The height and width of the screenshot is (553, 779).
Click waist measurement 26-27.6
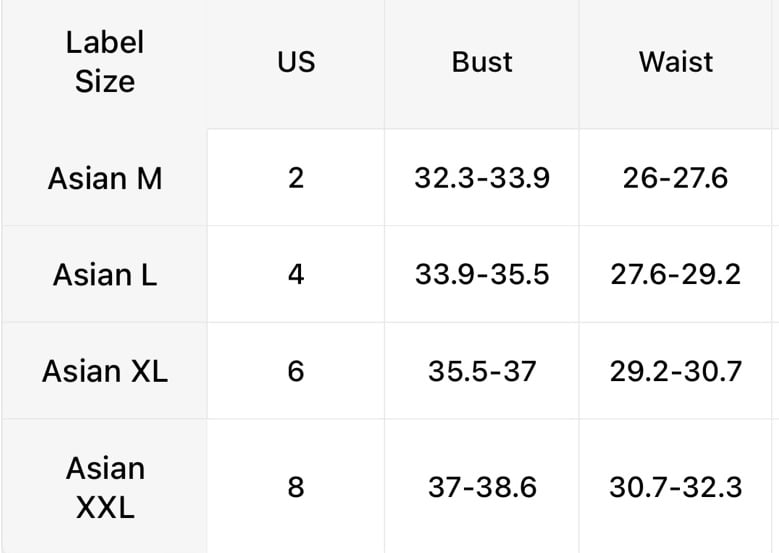(676, 178)
